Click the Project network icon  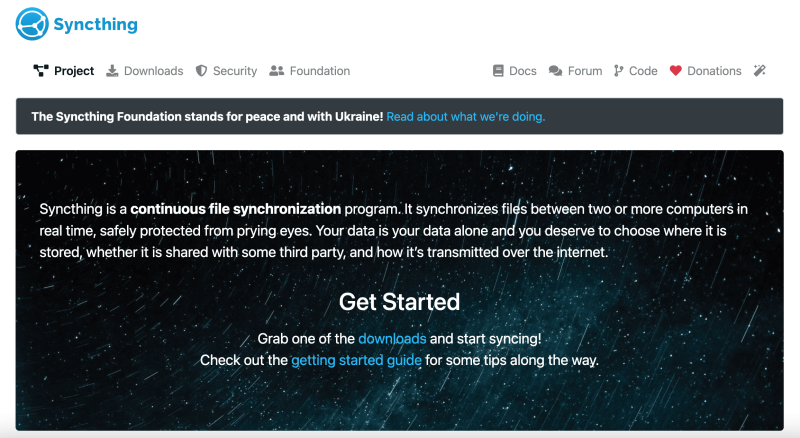41,70
